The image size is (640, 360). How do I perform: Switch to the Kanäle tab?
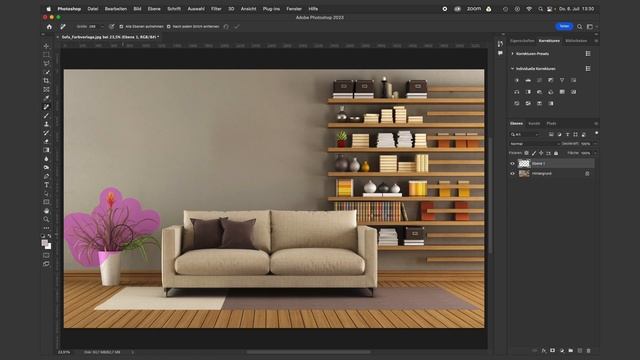click(534, 123)
